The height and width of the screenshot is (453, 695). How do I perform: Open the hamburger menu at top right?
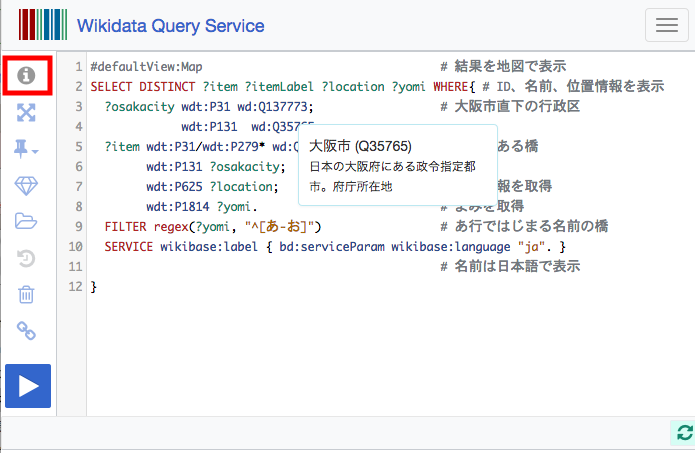click(x=667, y=25)
